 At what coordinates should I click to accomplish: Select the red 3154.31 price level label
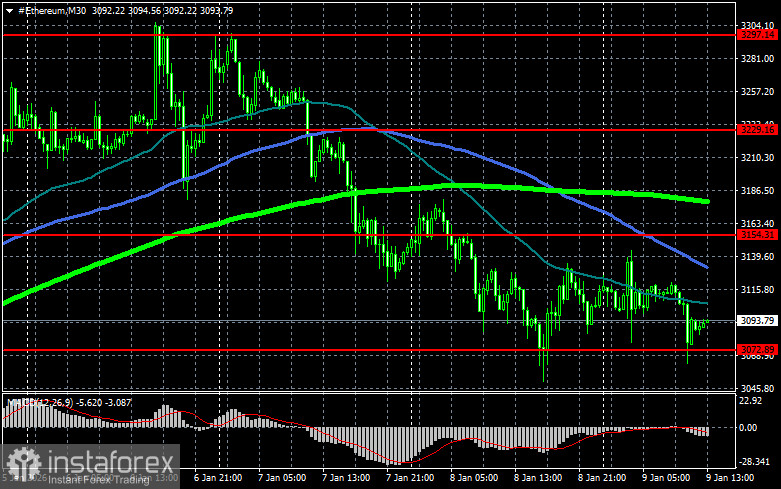pos(757,235)
